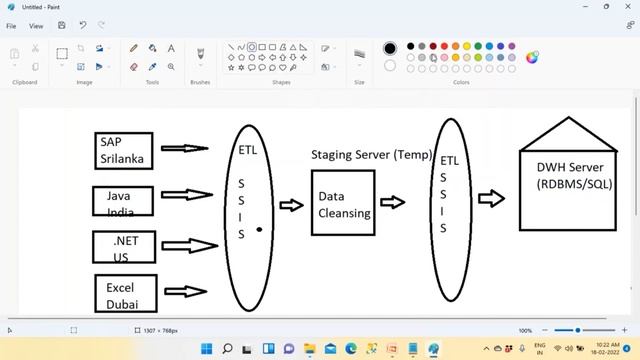Pick the Oval shape

pyautogui.click(x=252, y=47)
